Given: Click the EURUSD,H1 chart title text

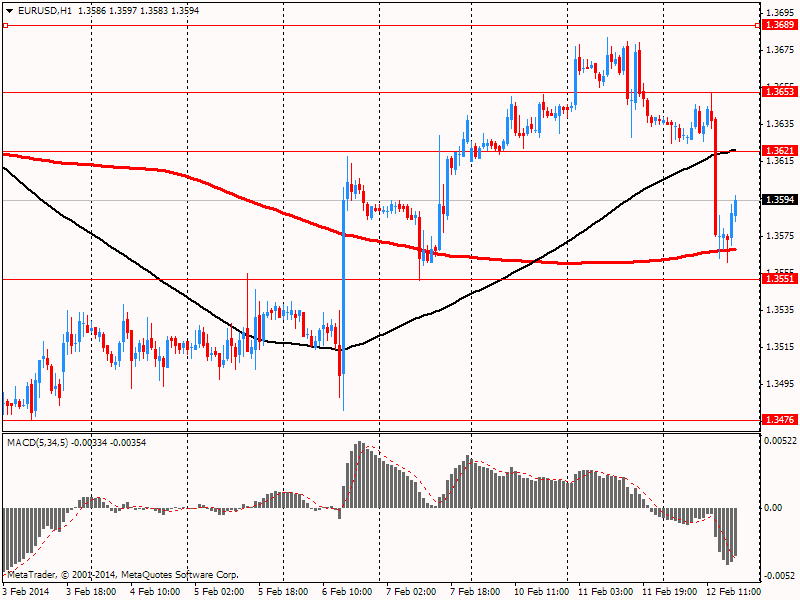Looking at the screenshot, I should (x=44, y=11).
